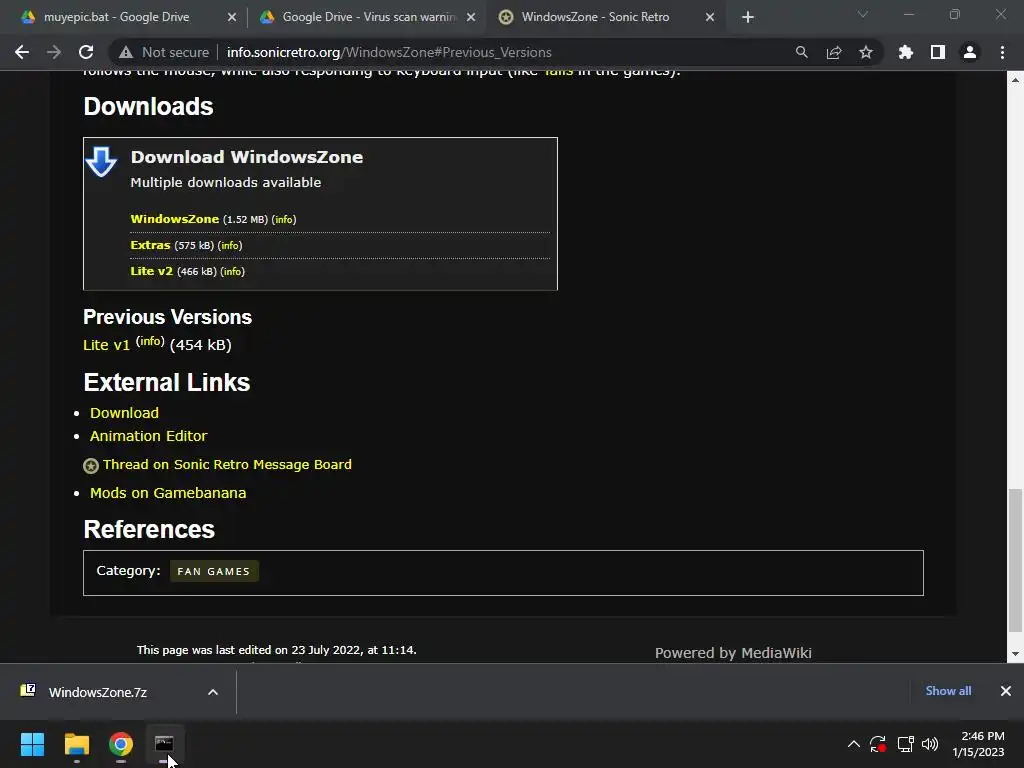Bookmark this page with the star icon
This screenshot has width=1024, height=768.
click(866, 52)
